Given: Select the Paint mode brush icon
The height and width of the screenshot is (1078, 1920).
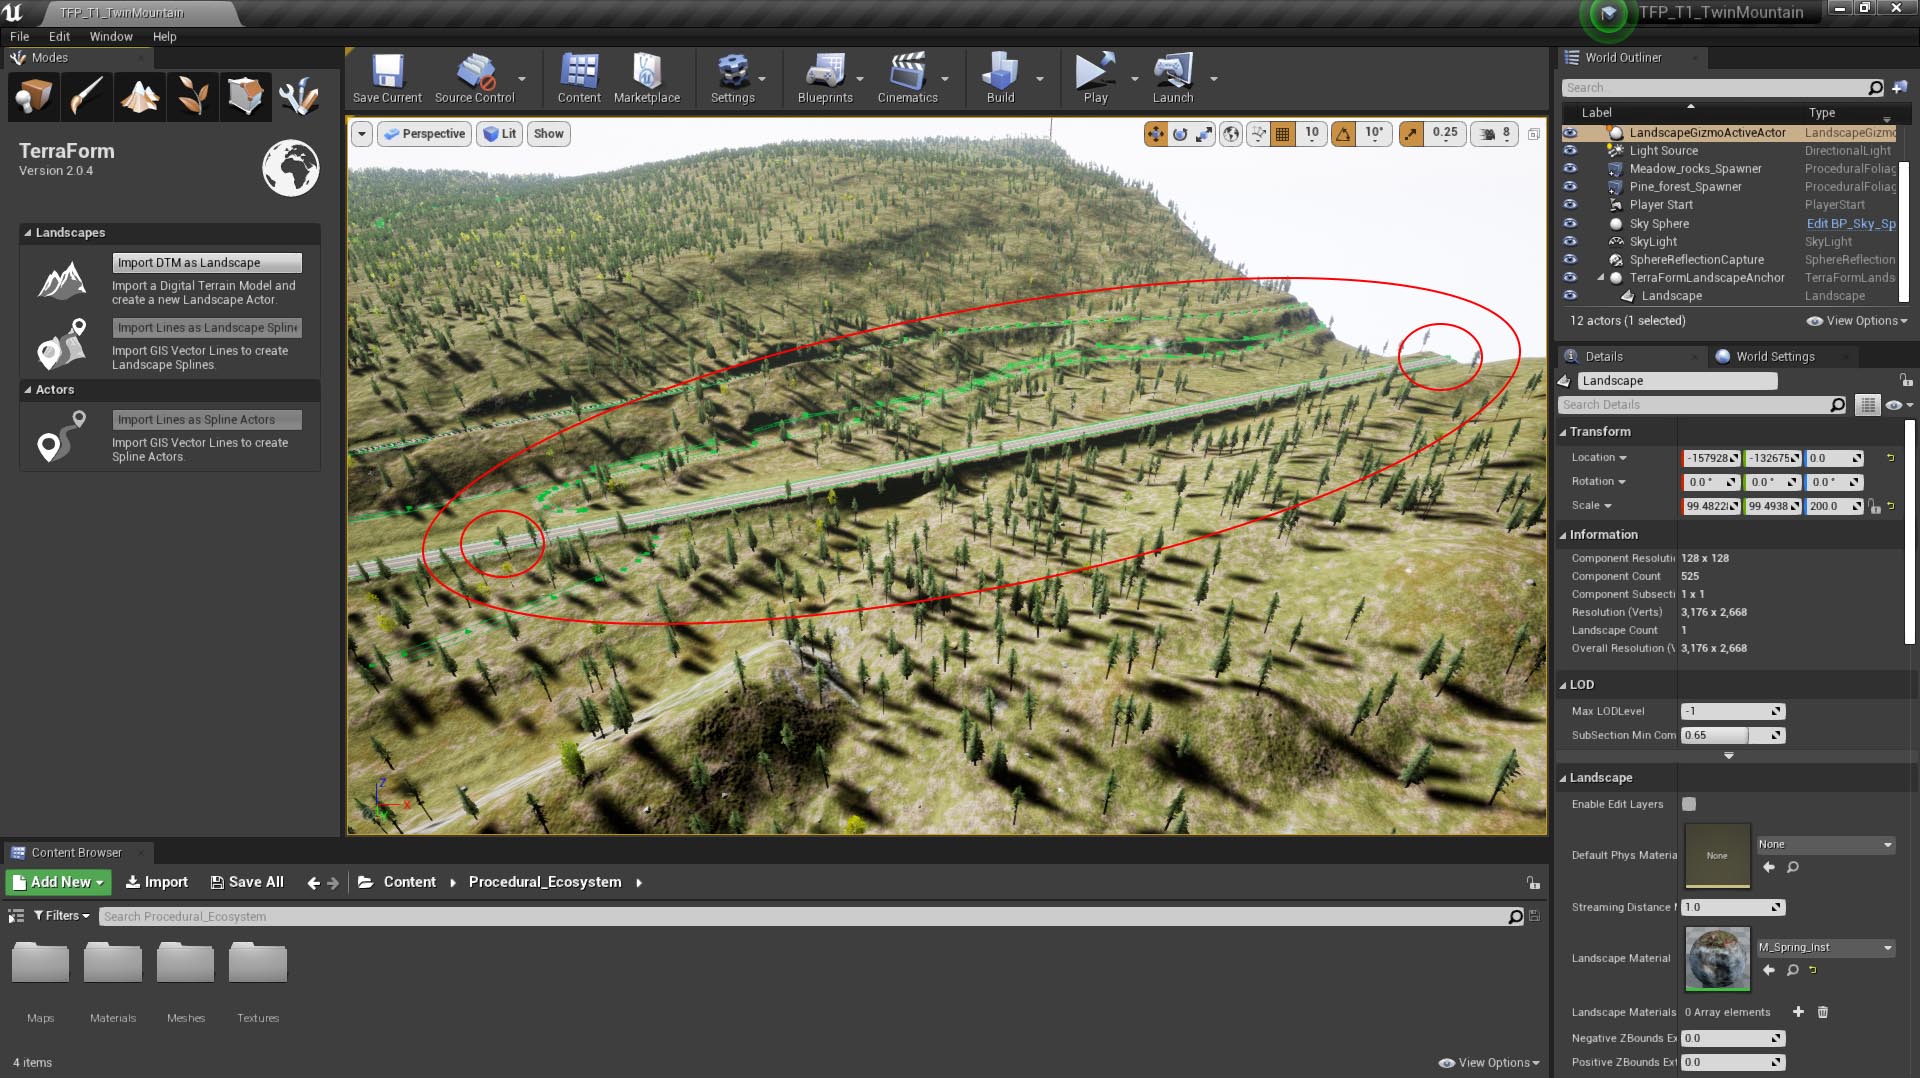Looking at the screenshot, I should click(x=87, y=96).
